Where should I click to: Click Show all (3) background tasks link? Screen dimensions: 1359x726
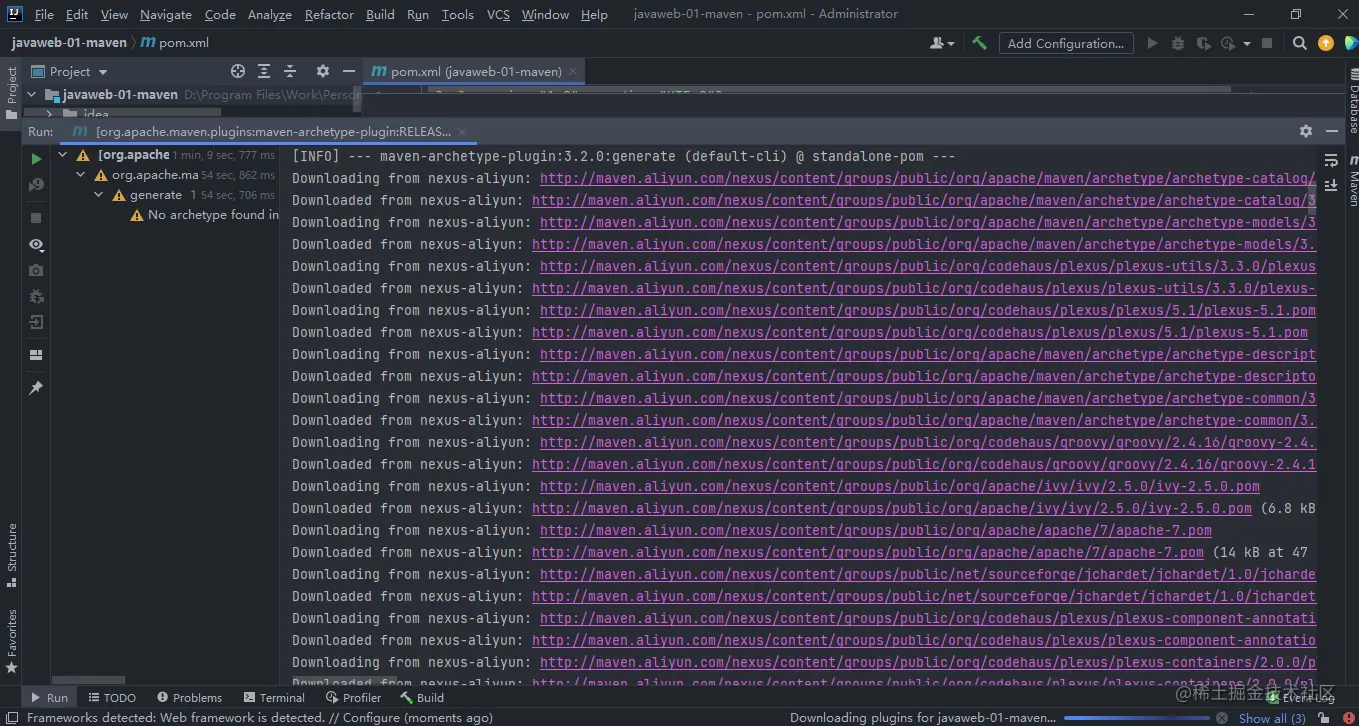tap(1272, 718)
